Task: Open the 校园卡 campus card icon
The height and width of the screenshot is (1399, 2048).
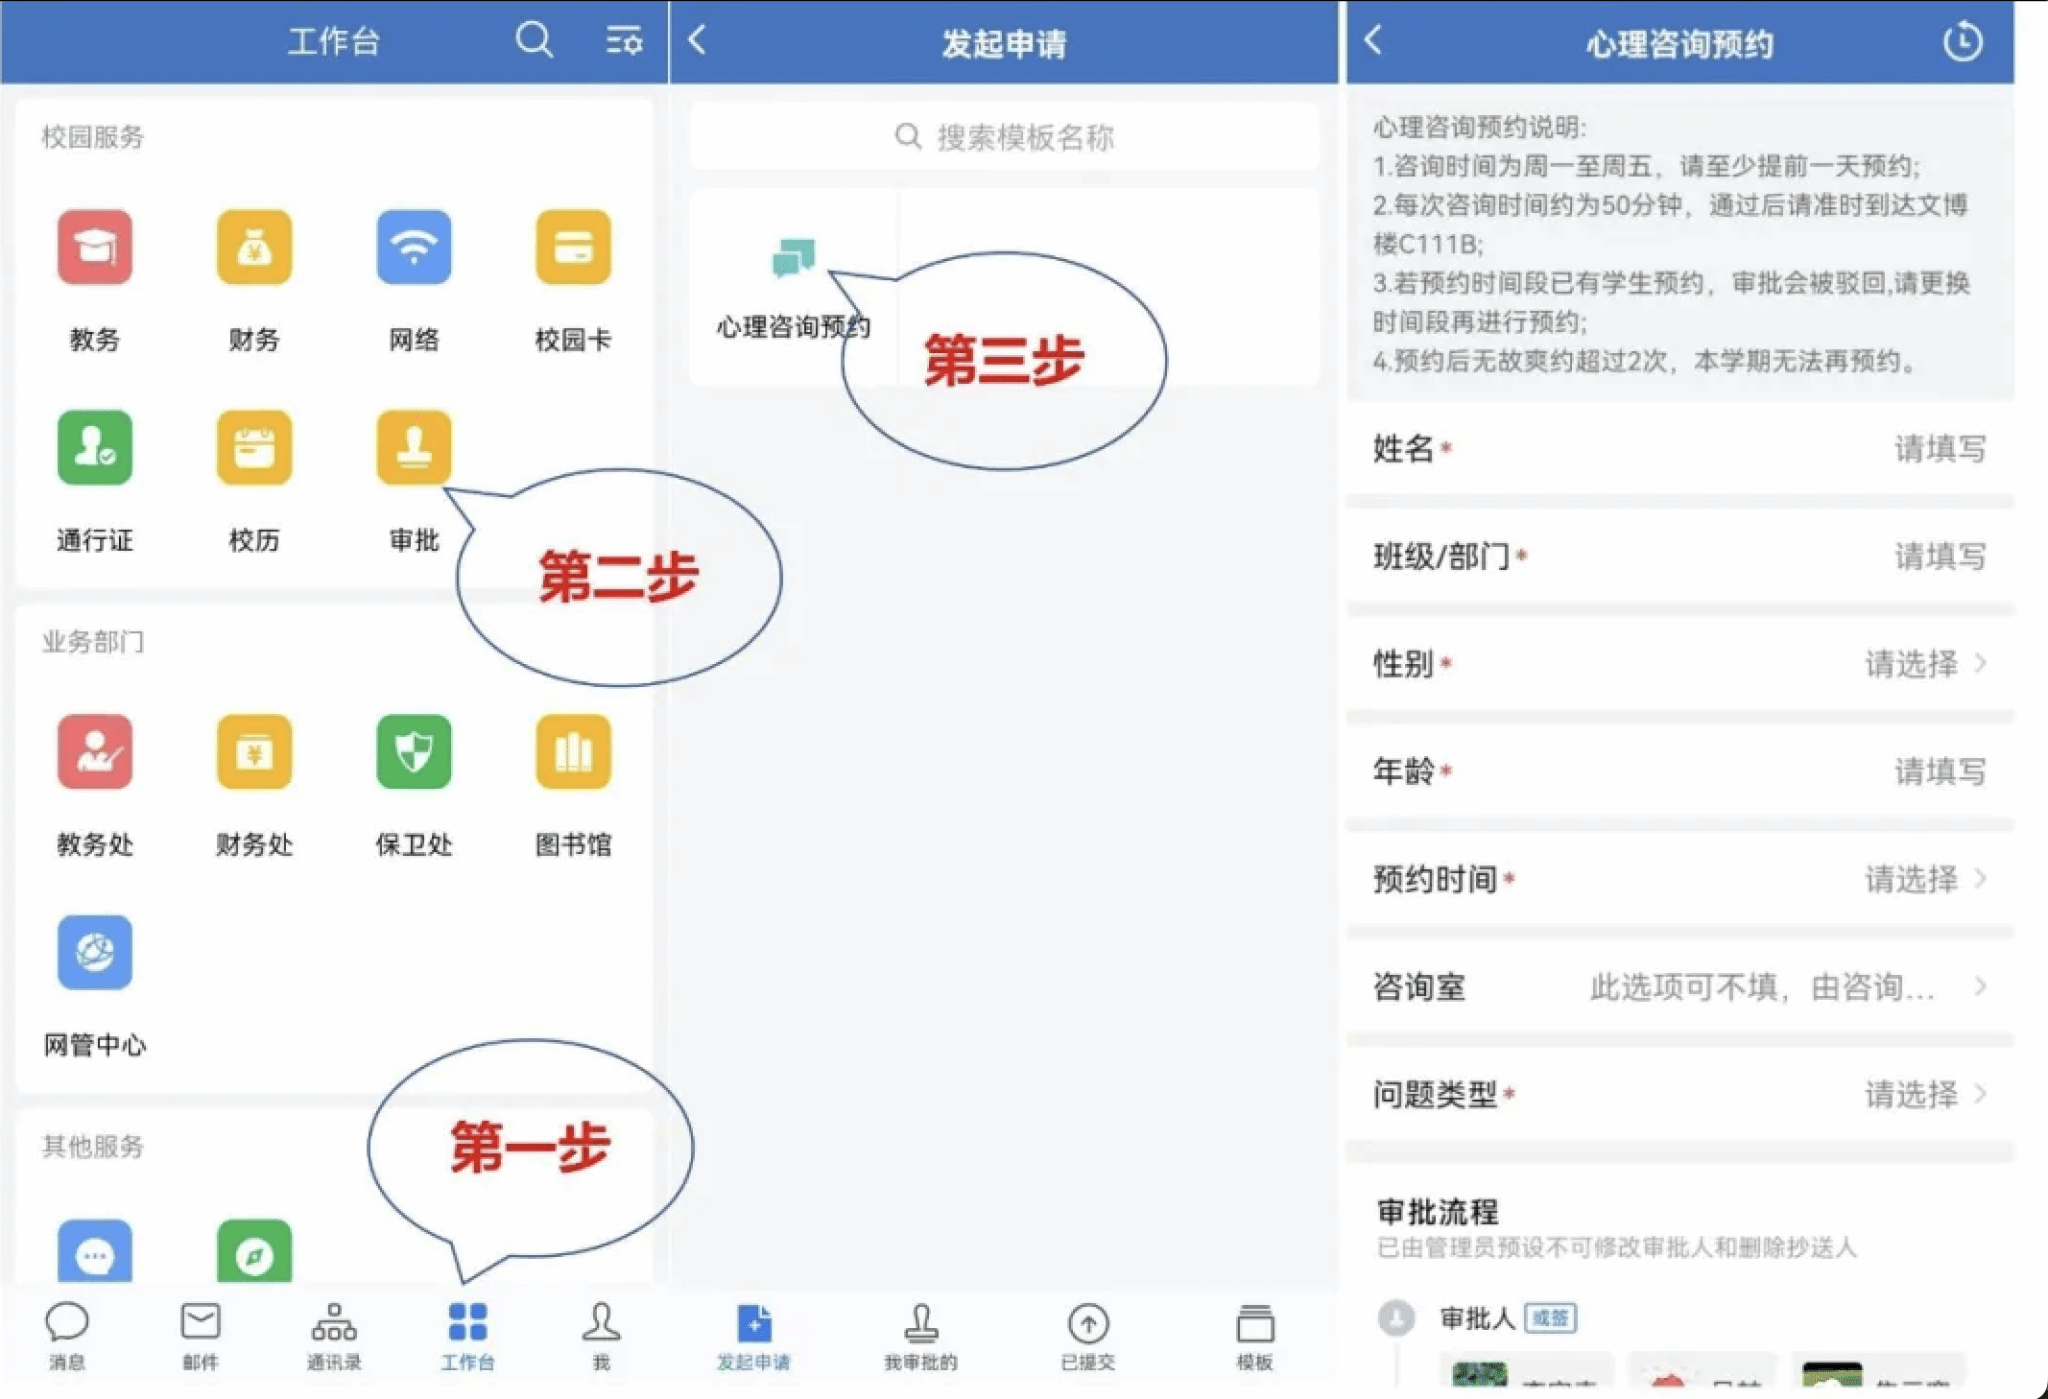Action: click(x=573, y=247)
